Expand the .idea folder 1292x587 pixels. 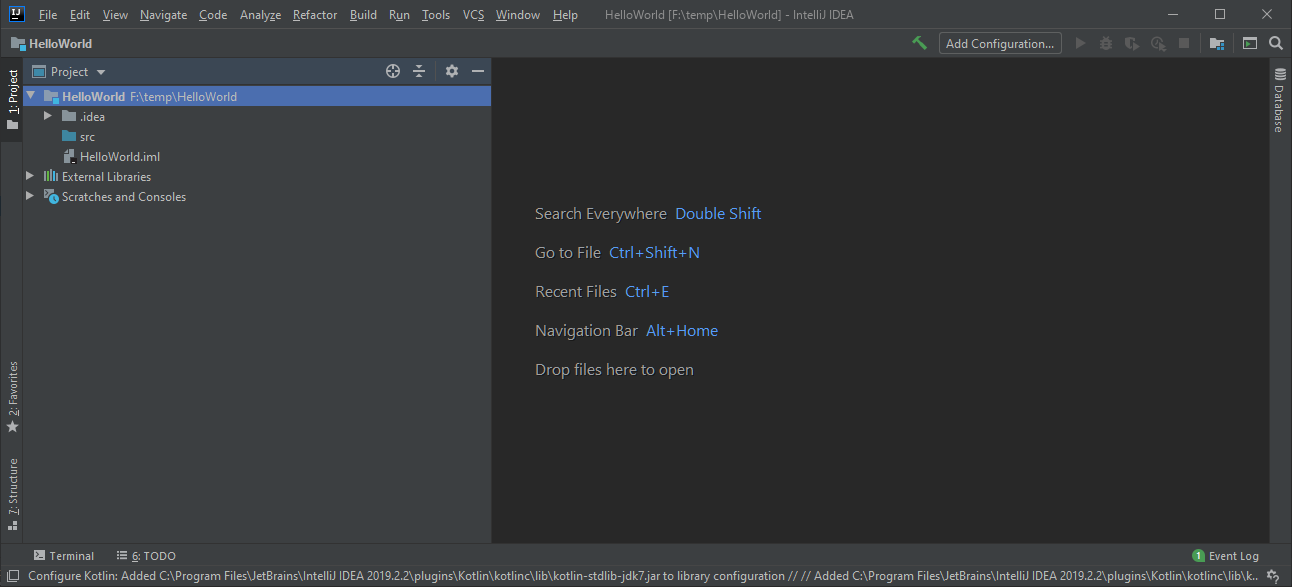click(x=48, y=116)
